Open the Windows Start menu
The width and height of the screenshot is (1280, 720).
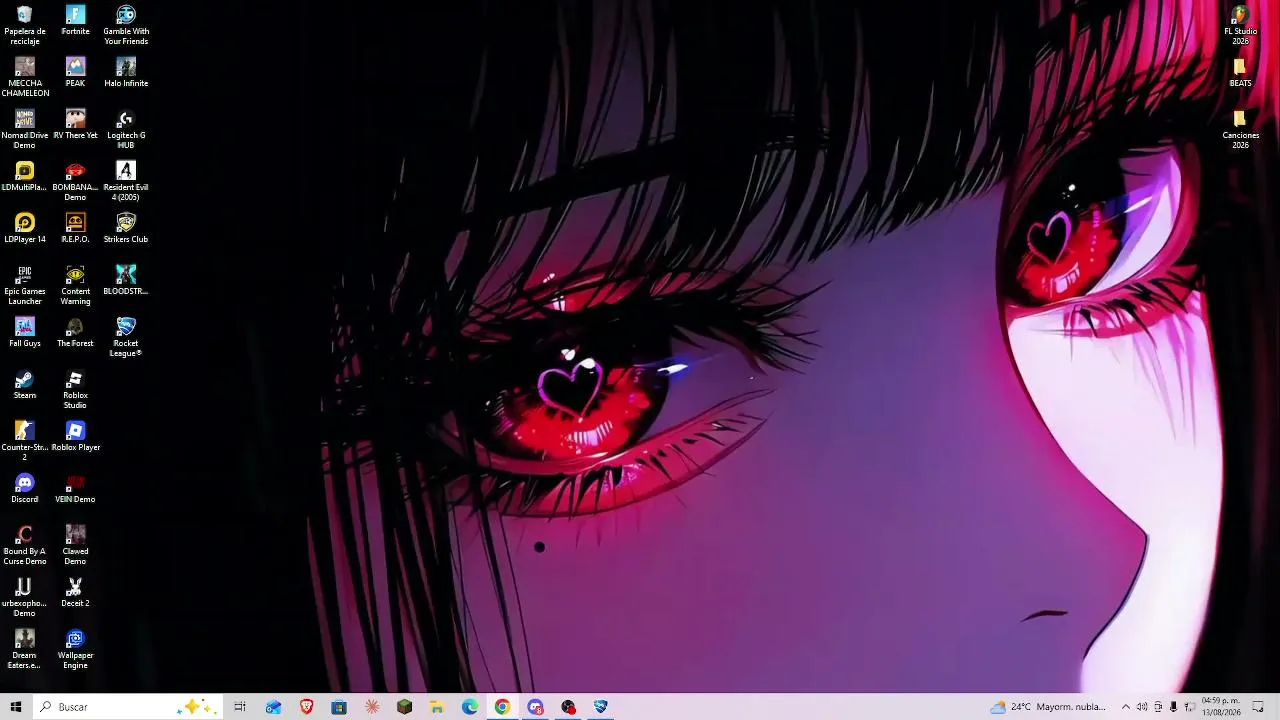click(x=16, y=707)
